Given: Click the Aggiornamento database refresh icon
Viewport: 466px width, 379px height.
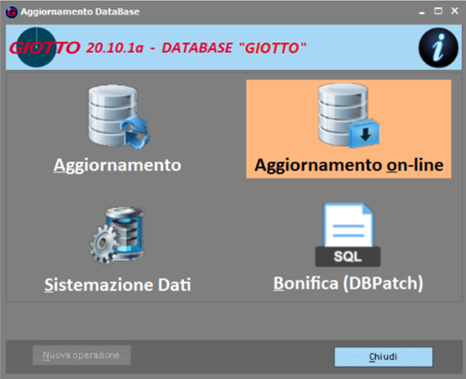Looking at the screenshot, I should click(119, 116).
